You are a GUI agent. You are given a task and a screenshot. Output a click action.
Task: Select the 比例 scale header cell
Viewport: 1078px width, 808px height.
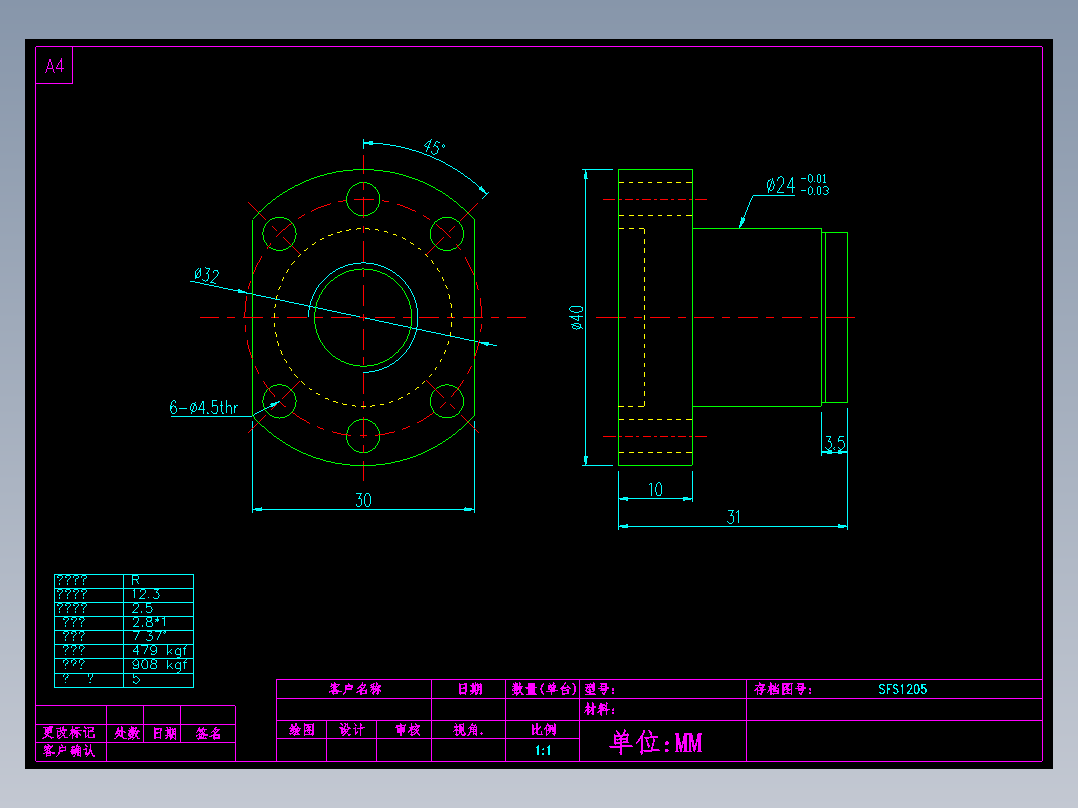coord(543,730)
